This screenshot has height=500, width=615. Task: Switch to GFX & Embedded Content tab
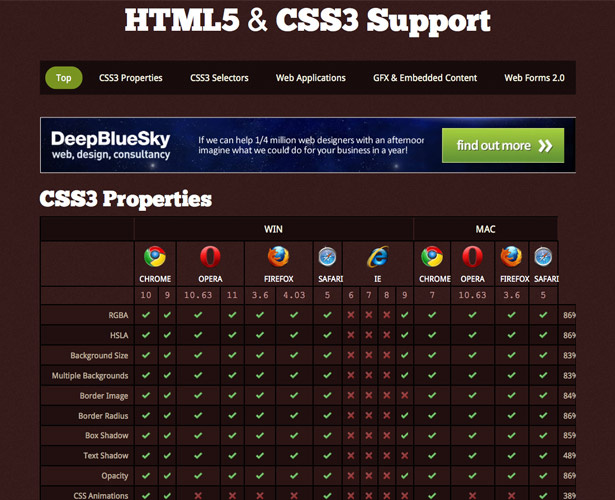coord(425,78)
